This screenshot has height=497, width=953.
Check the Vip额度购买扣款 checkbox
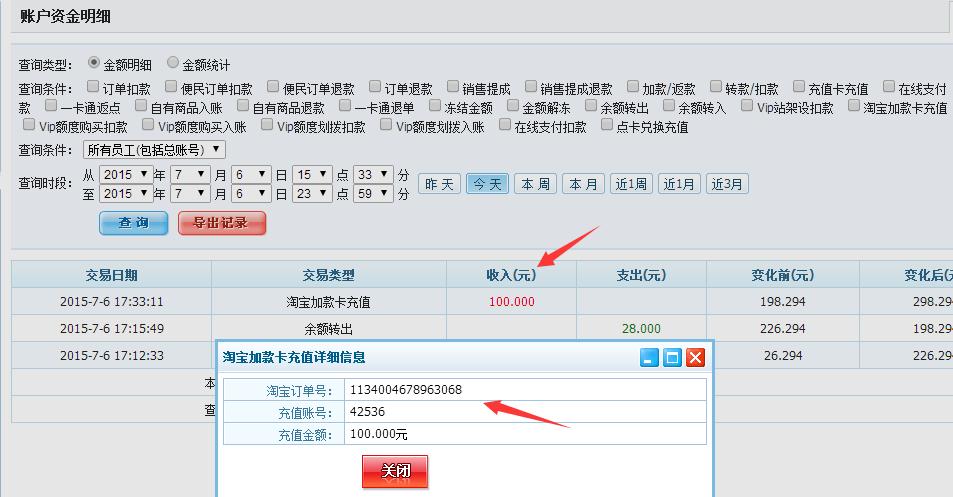pyautogui.click(x=29, y=125)
